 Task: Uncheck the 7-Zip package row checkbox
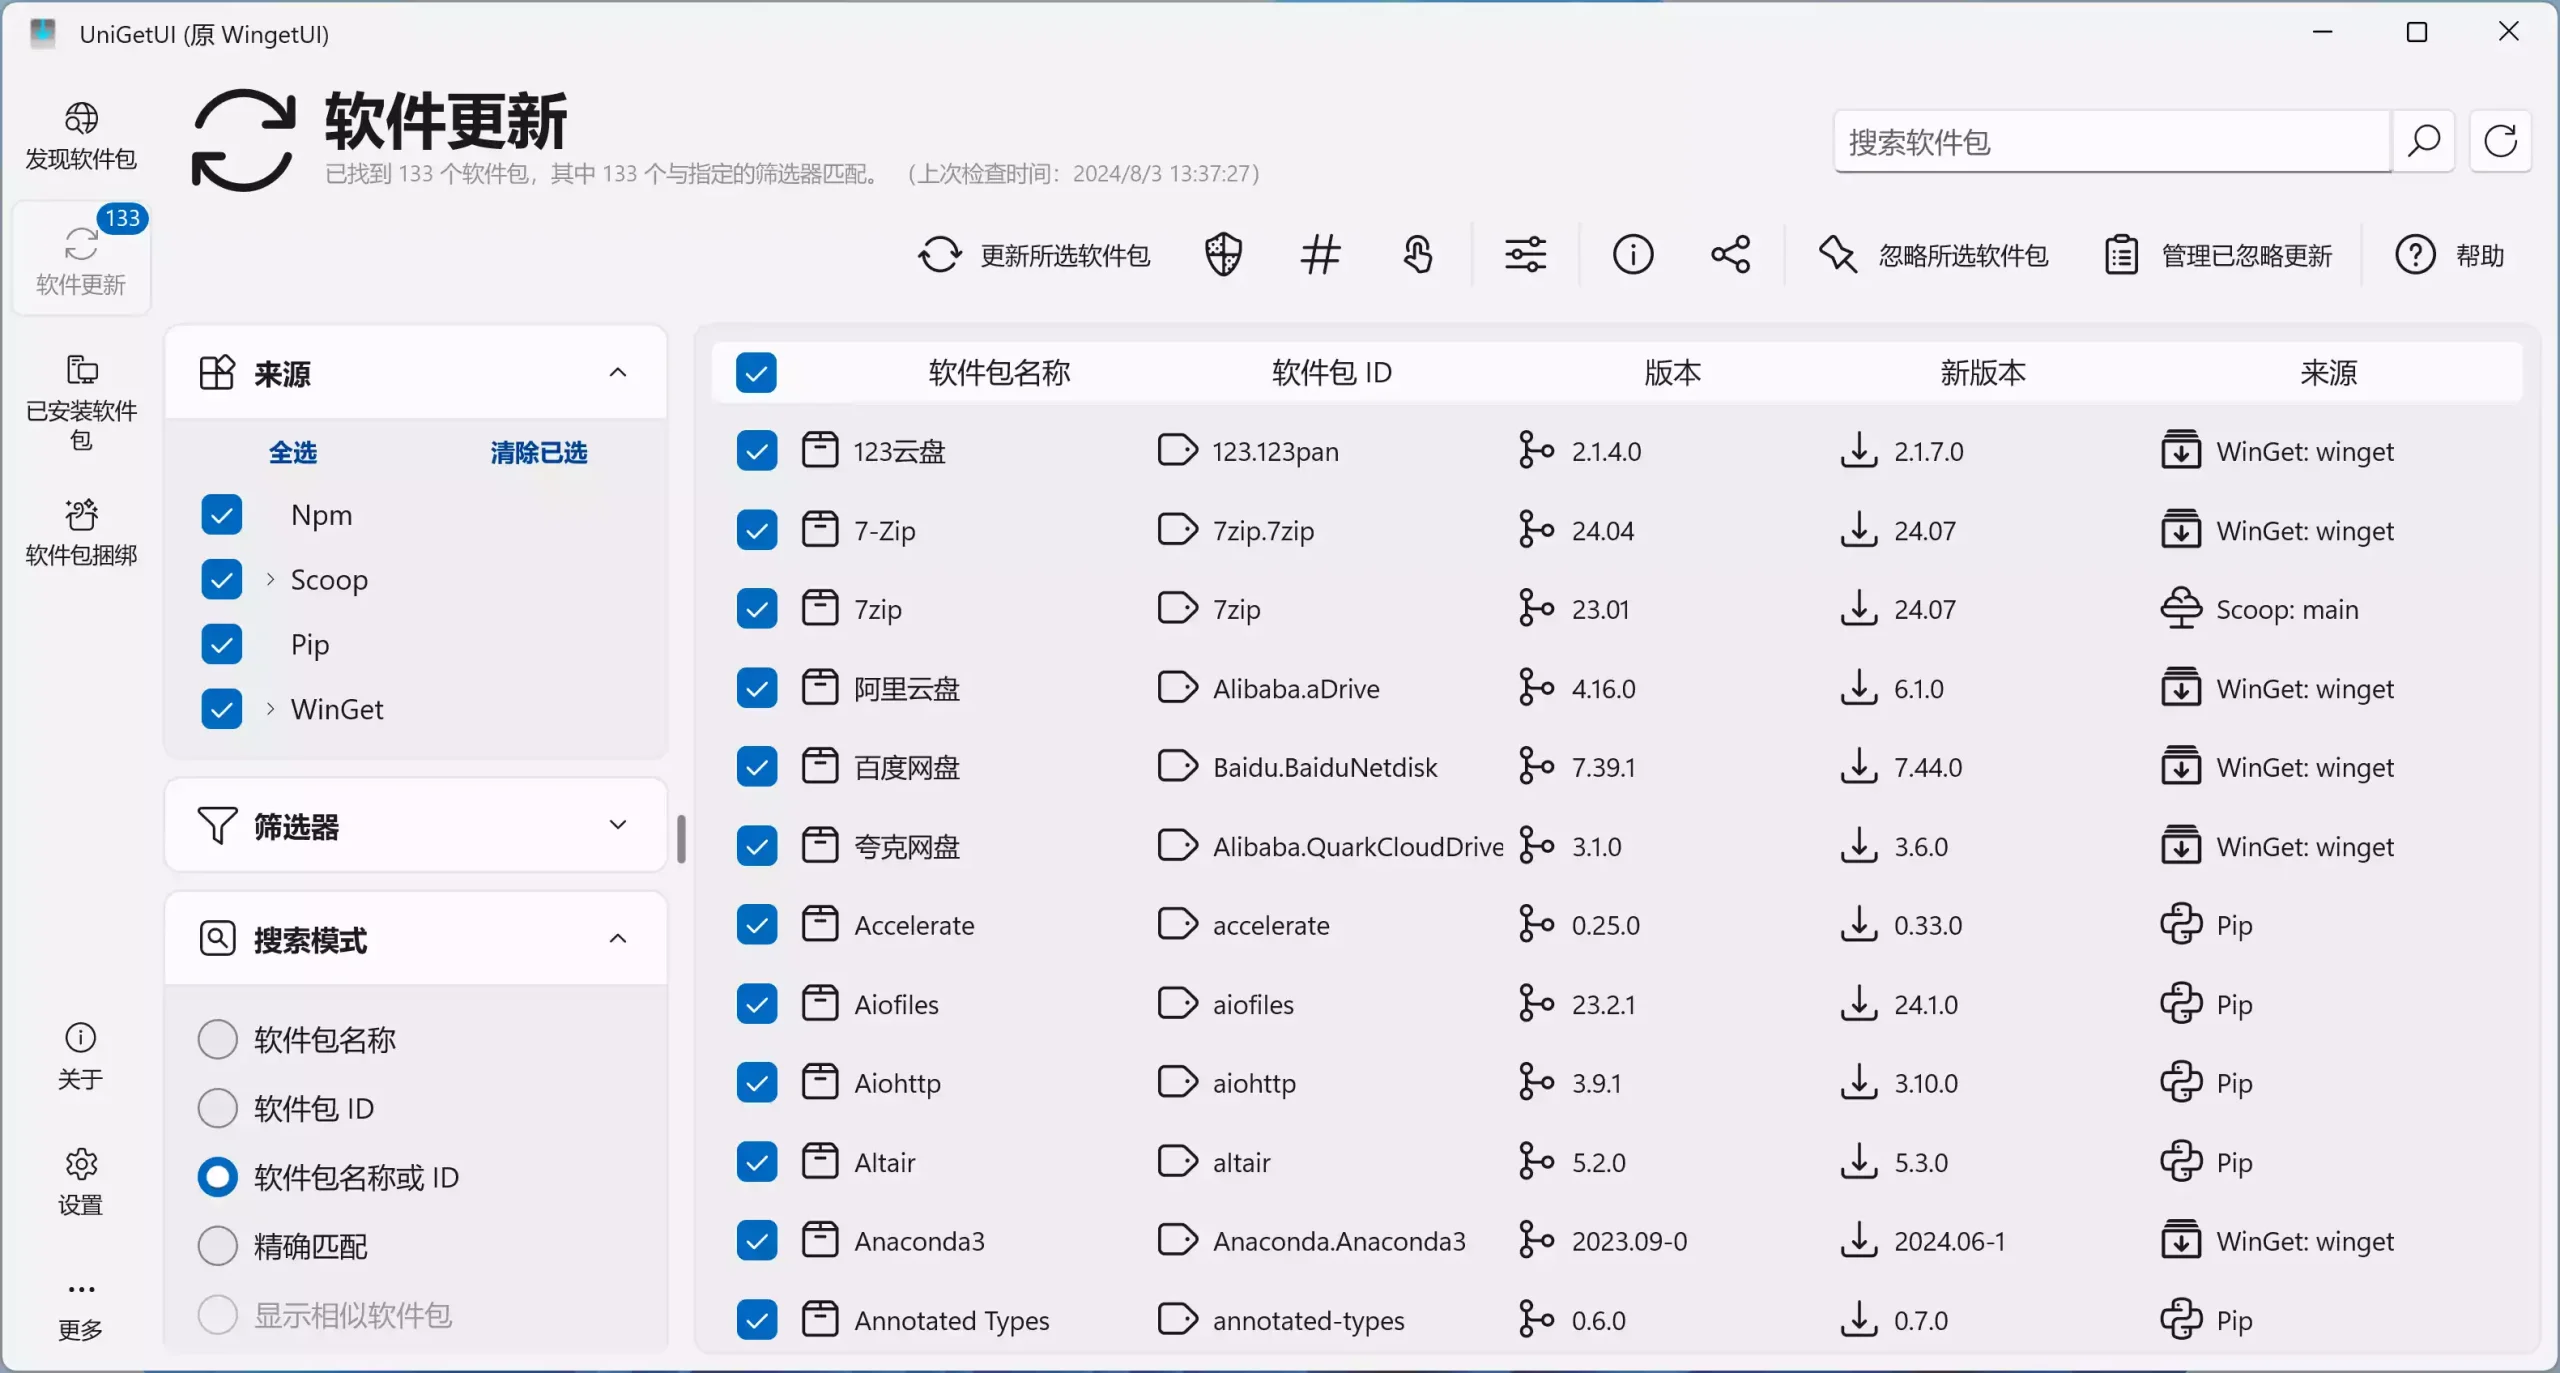coord(756,530)
